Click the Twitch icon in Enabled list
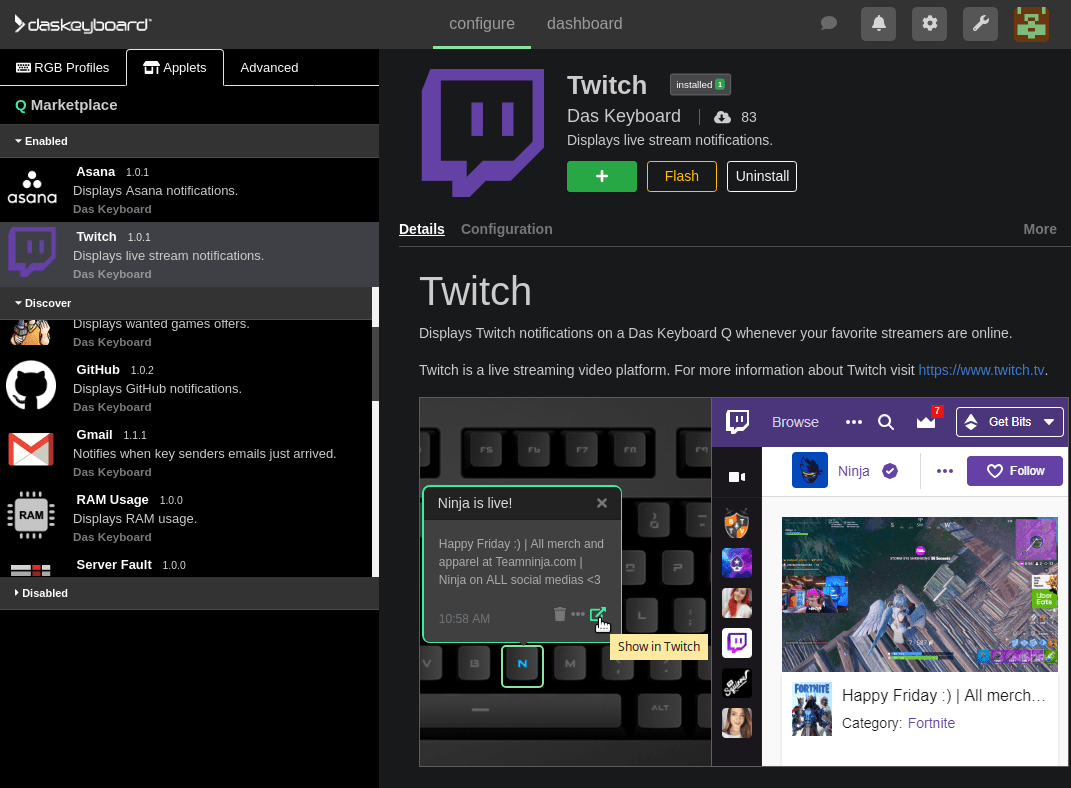The width and height of the screenshot is (1071, 788). point(31,252)
